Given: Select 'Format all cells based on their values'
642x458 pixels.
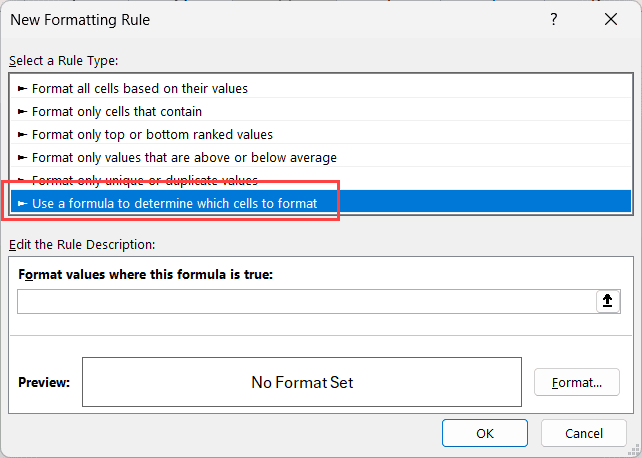Looking at the screenshot, I should 140,88.
